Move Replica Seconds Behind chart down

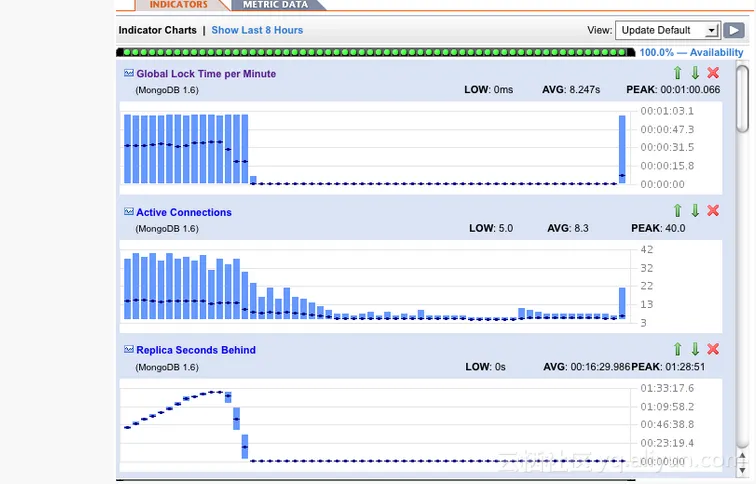pyautogui.click(x=695, y=349)
